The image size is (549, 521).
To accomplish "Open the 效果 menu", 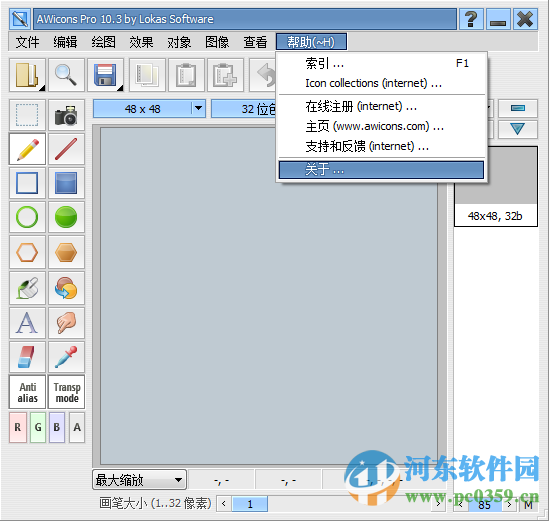I will click(x=141, y=42).
